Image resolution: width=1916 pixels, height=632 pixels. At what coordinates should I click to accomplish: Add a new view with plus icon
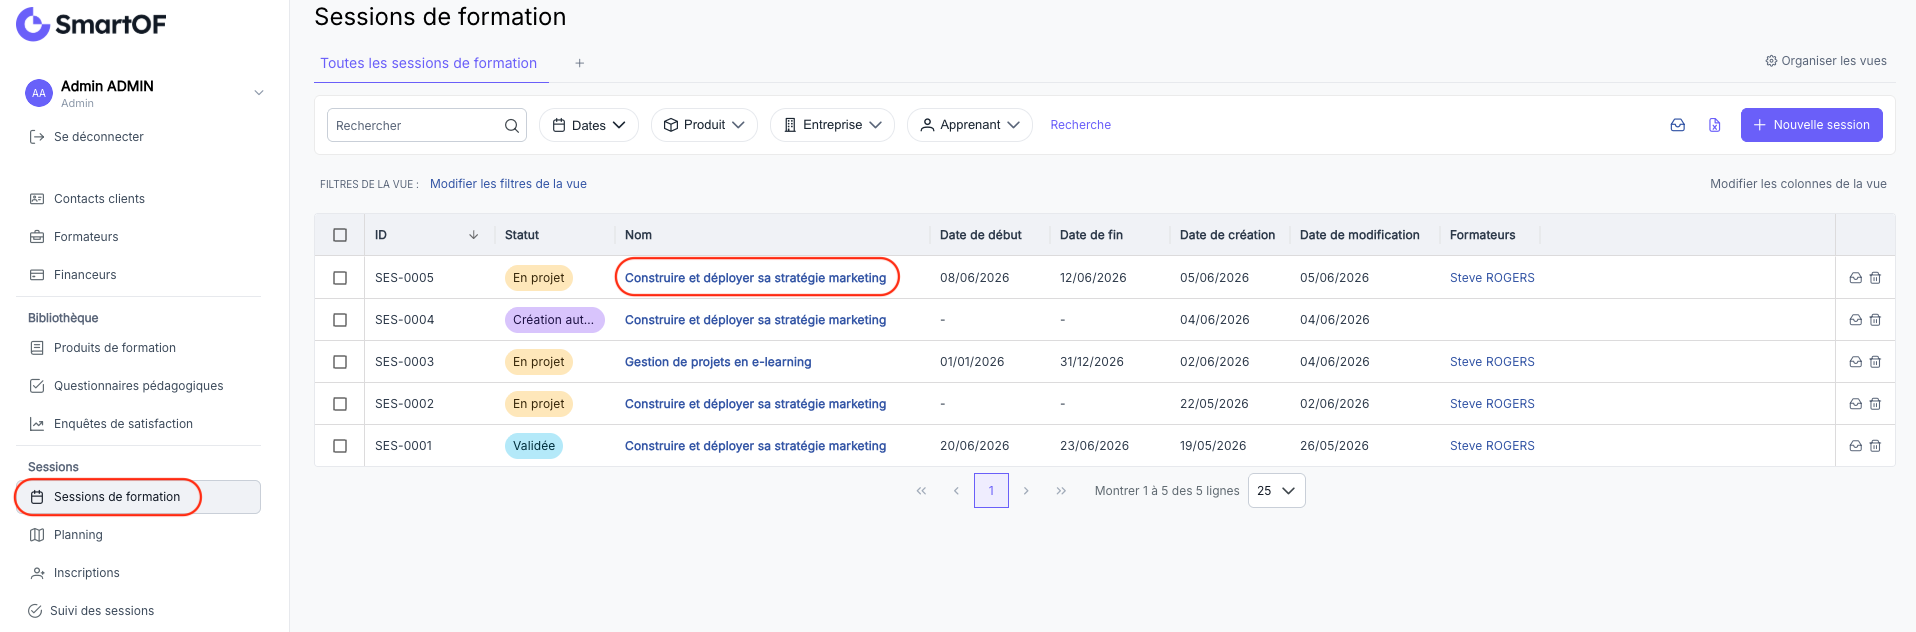coord(579,63)
